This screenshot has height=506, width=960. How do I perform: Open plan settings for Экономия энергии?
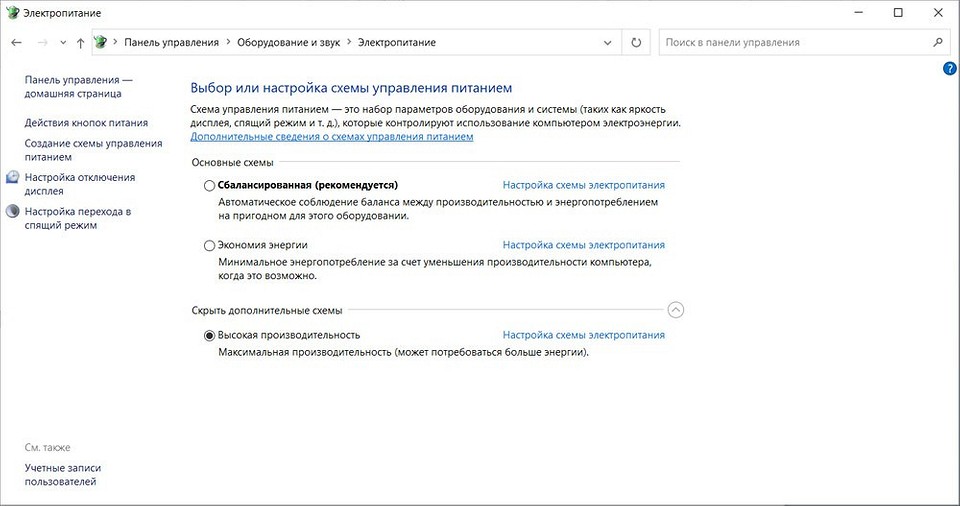click(583, 245)
